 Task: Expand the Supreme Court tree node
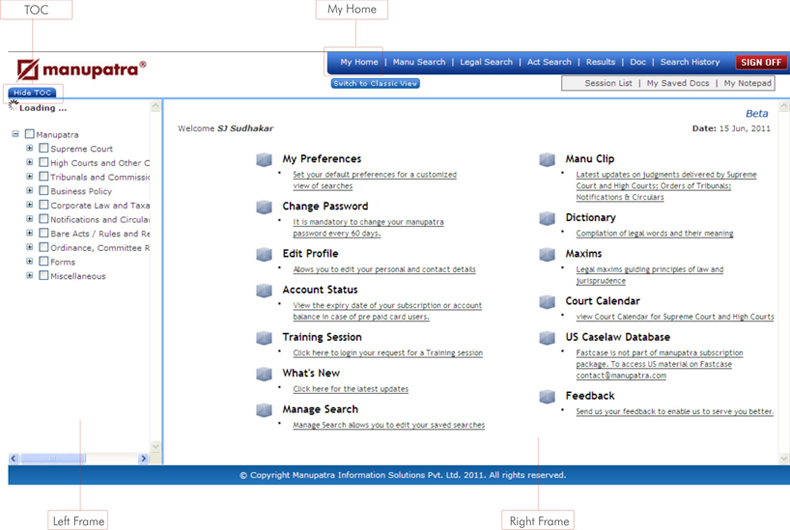(x=30, y=148)
